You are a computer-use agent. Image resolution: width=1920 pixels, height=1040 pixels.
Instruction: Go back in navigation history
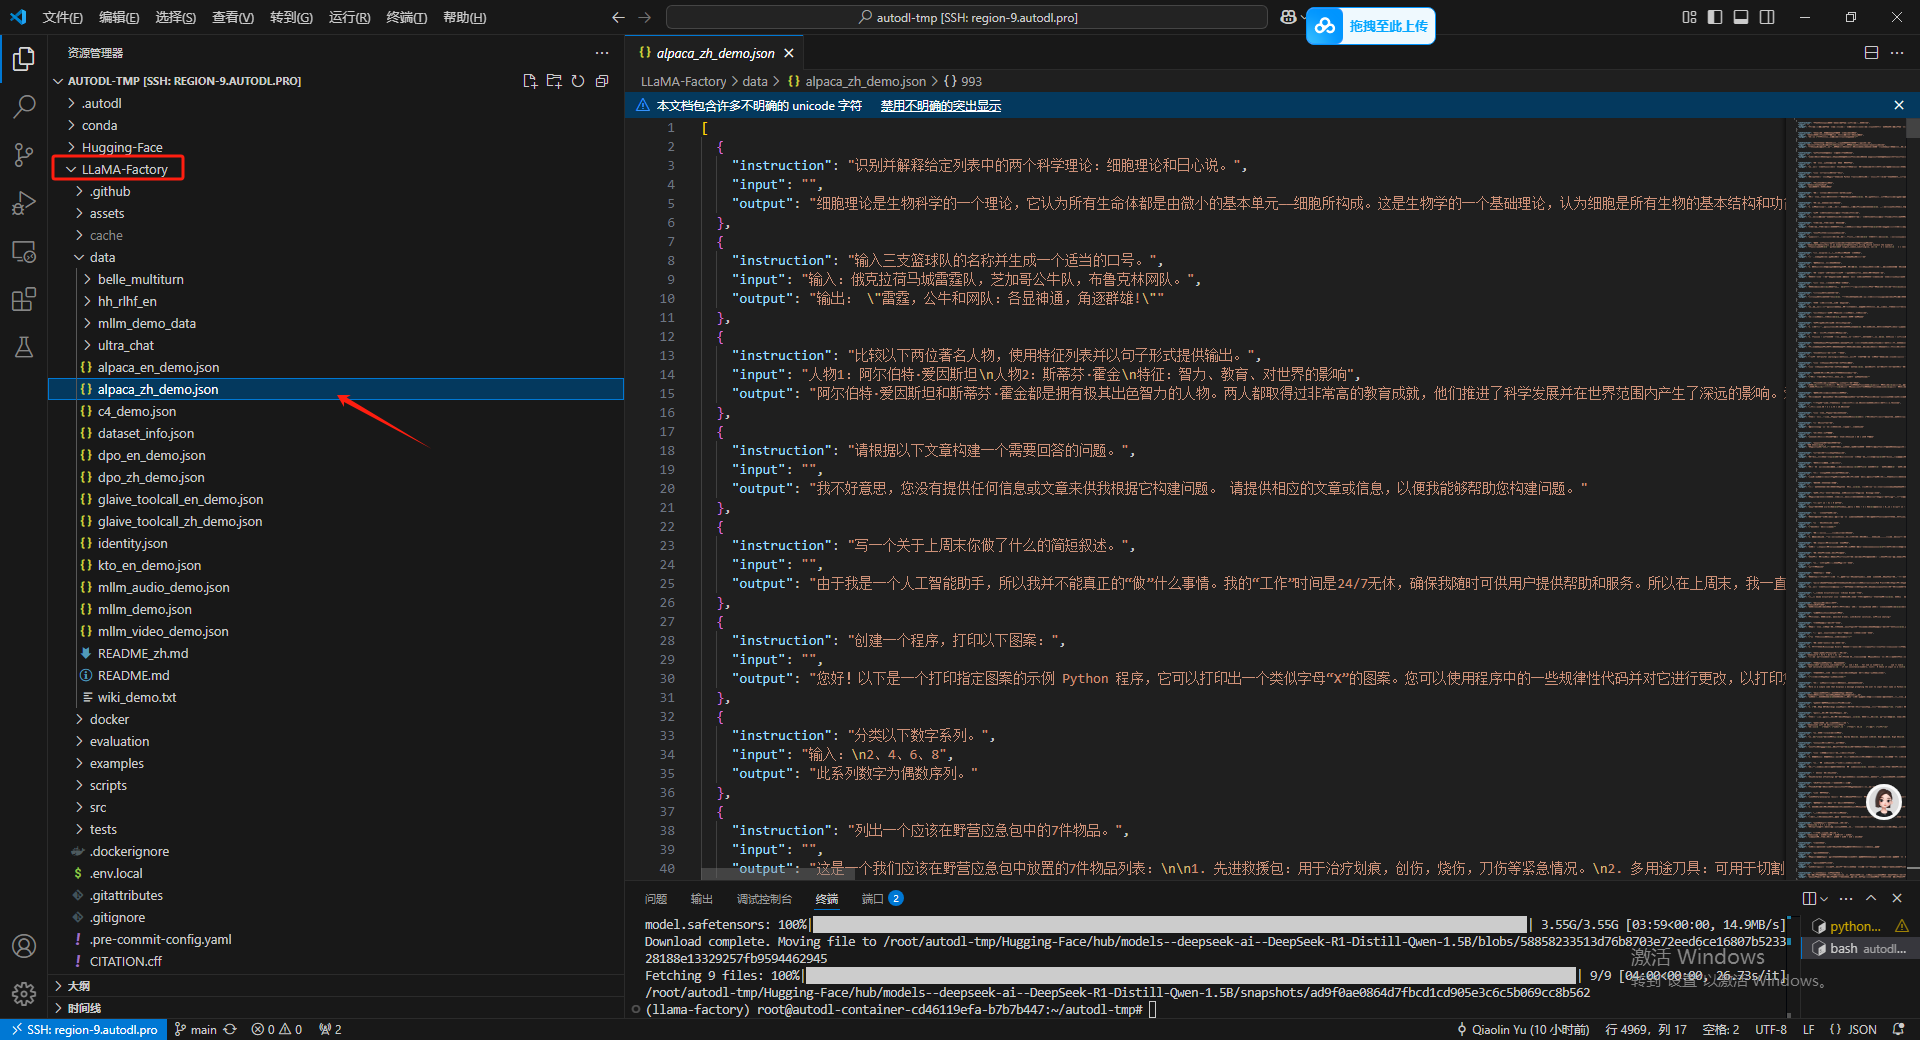point(618,17)
